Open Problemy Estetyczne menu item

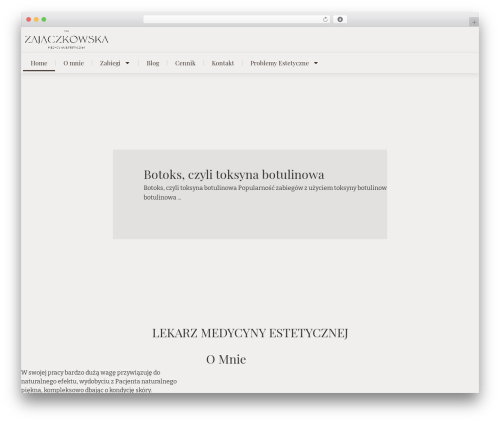point(280,63)
